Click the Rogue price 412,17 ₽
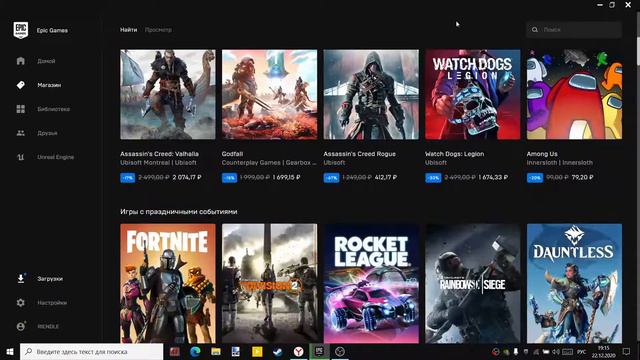The height and width of the screenshot is (360, 640). point(386,178)
